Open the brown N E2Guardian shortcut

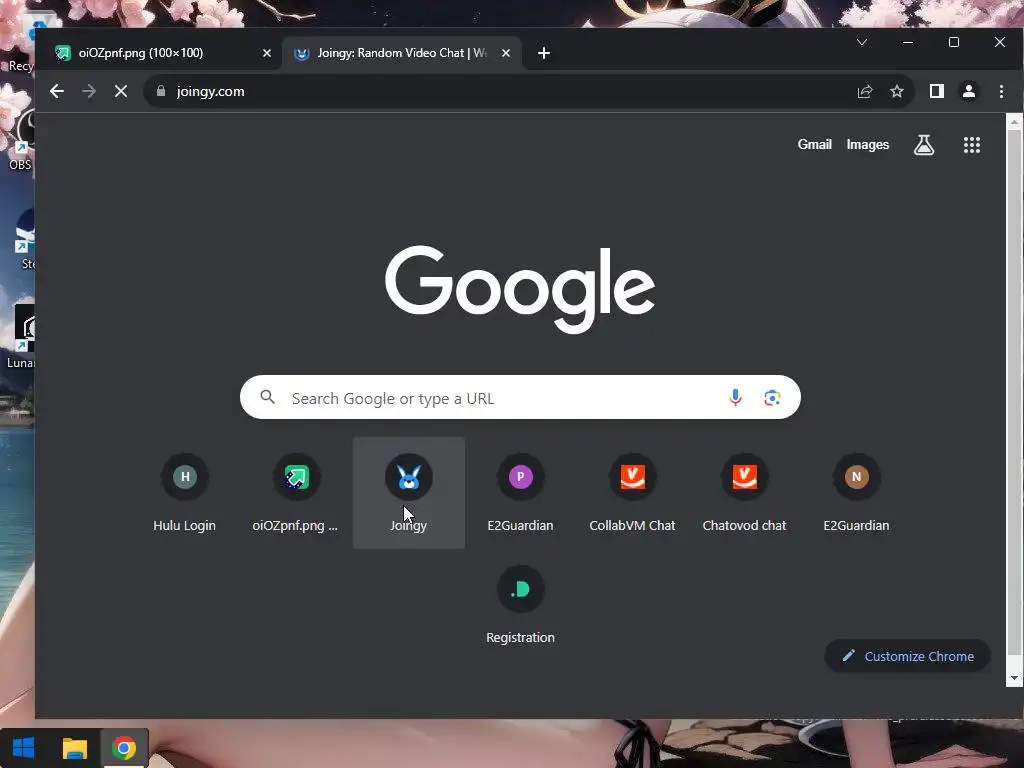[857, 493]
